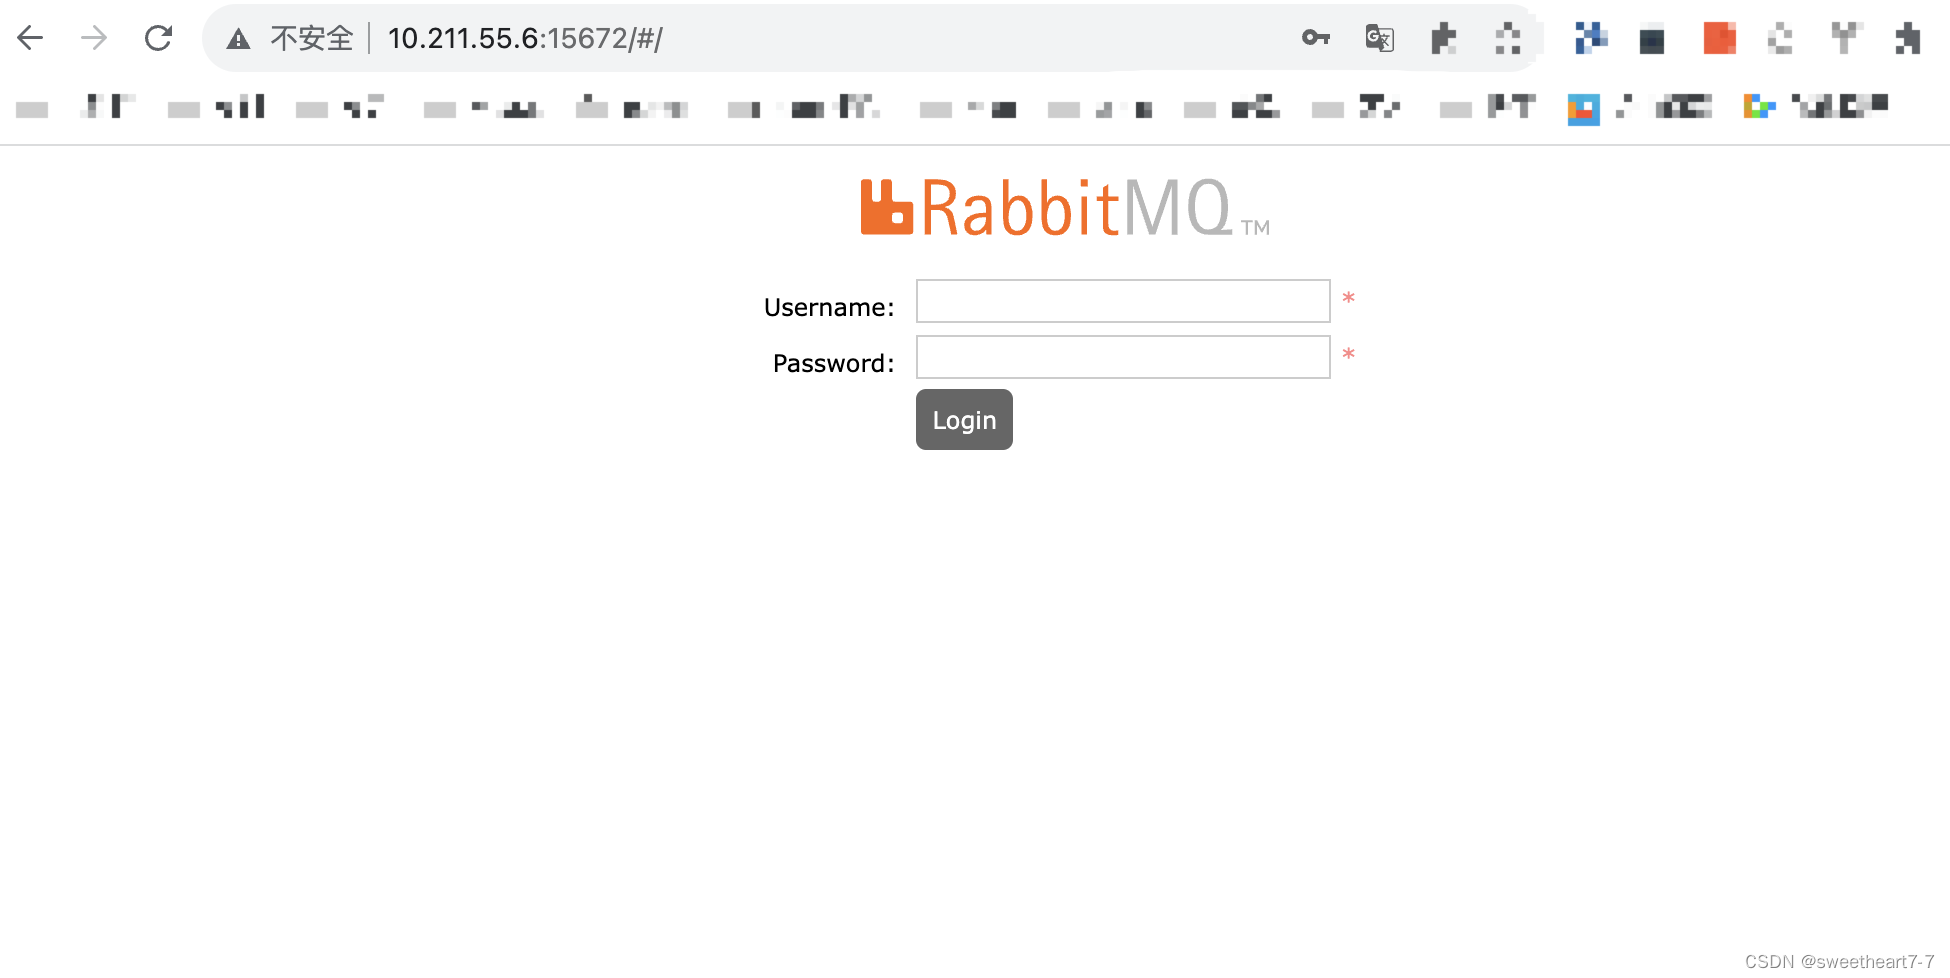Viewport: 1950px width, 978px height.
Task: Click the Username: label
Action: (829, 307)
